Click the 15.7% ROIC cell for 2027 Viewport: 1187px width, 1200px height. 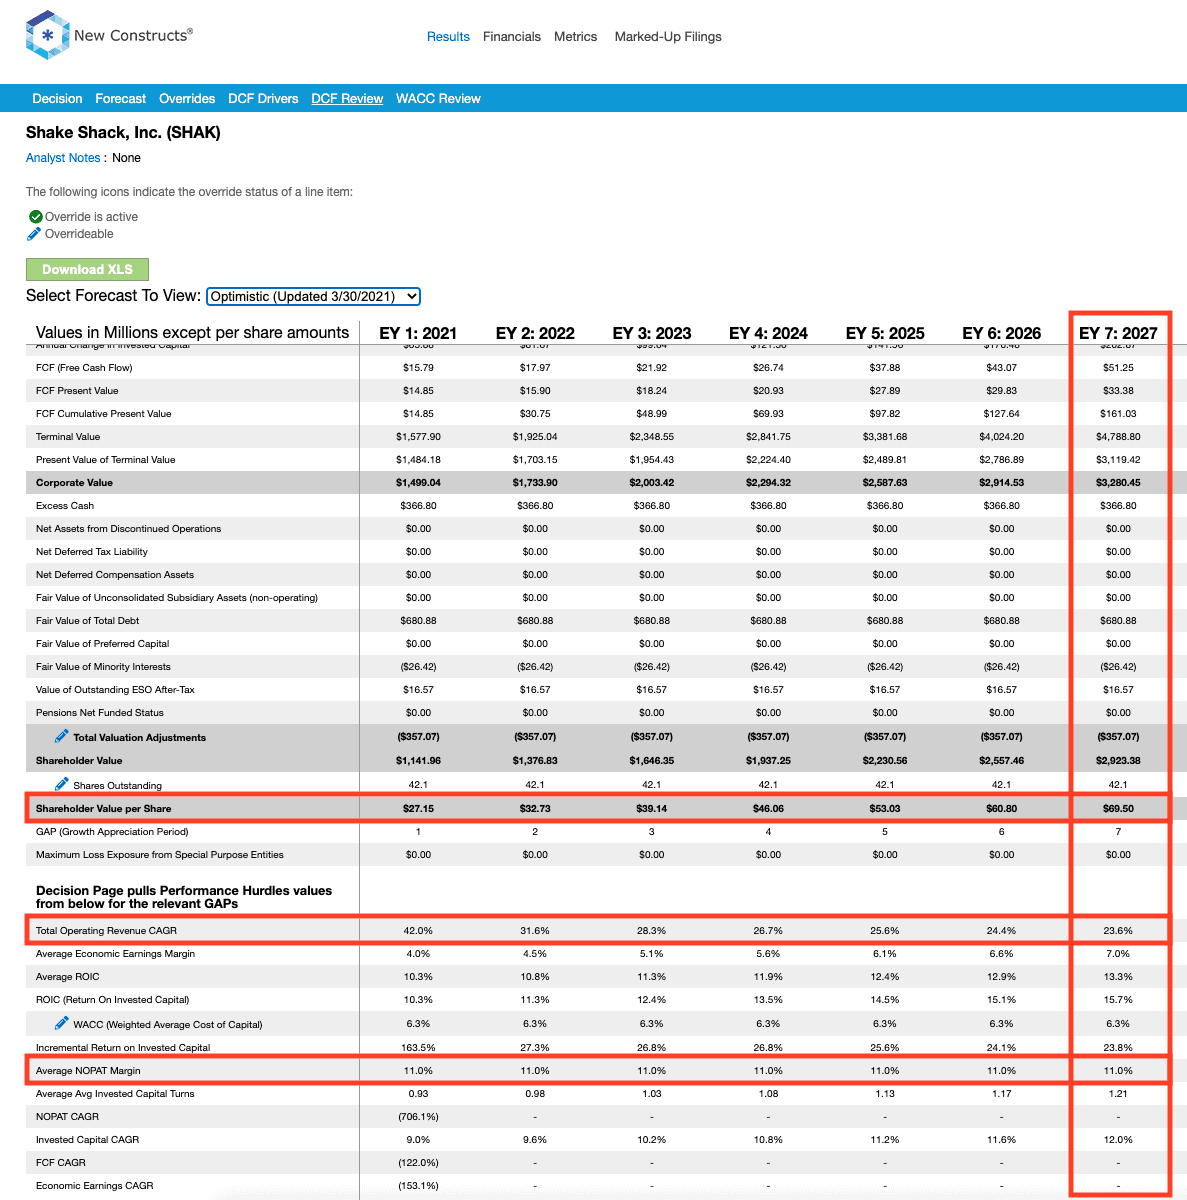(x=1118, y=1000)
